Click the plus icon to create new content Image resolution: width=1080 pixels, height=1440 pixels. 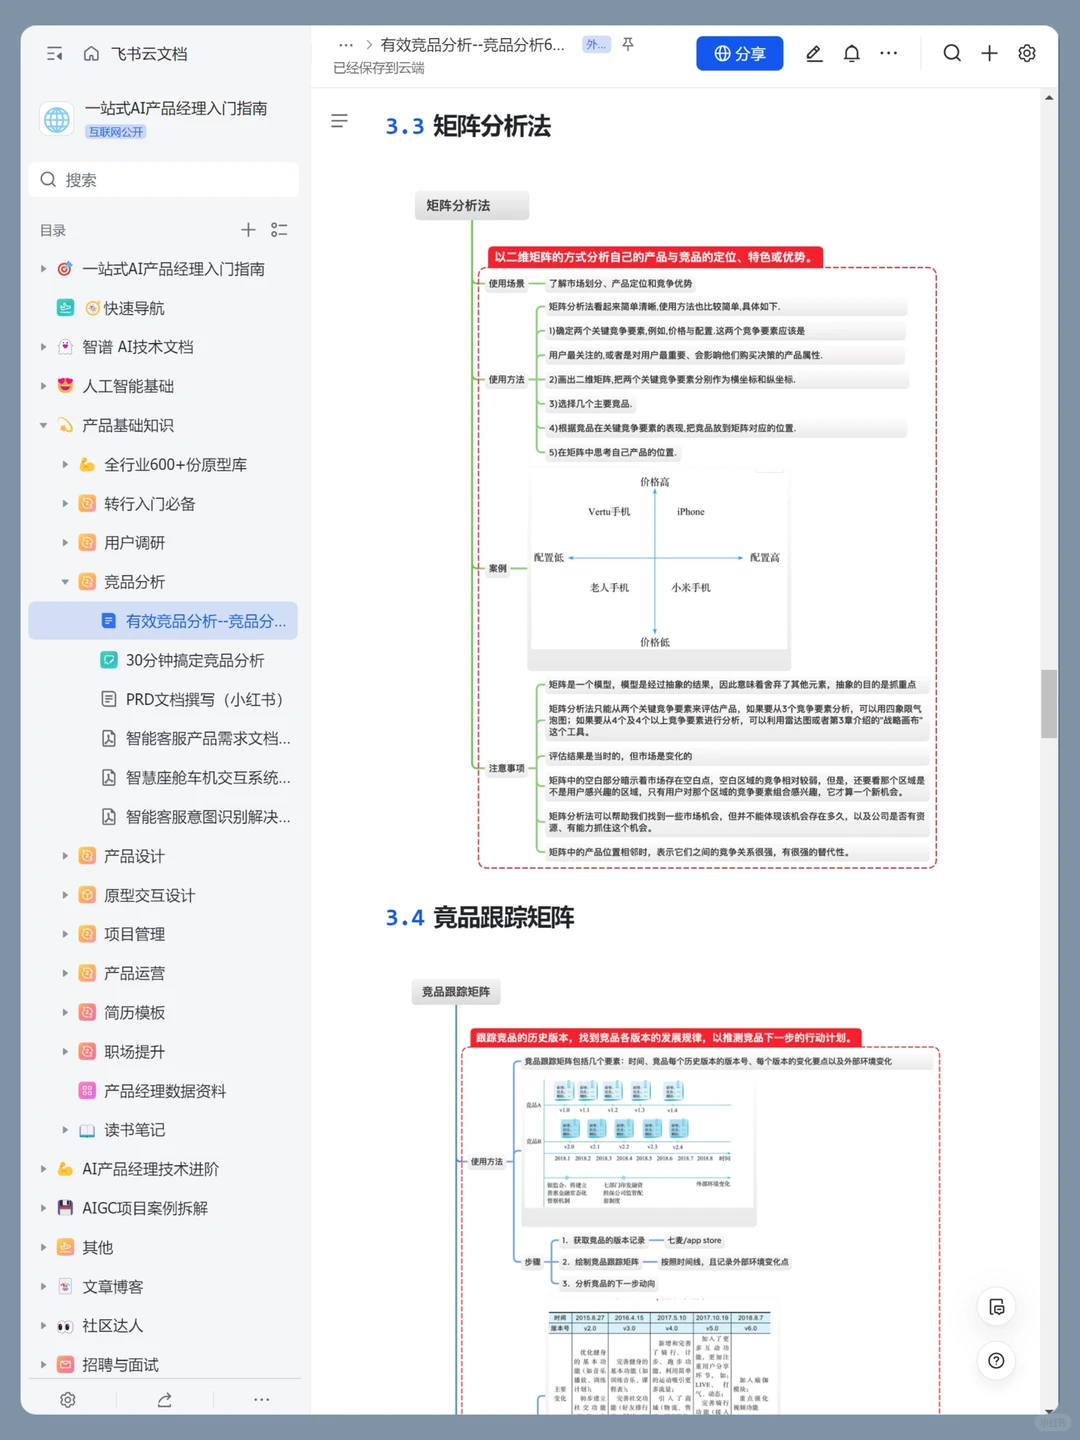pos(989,54)
